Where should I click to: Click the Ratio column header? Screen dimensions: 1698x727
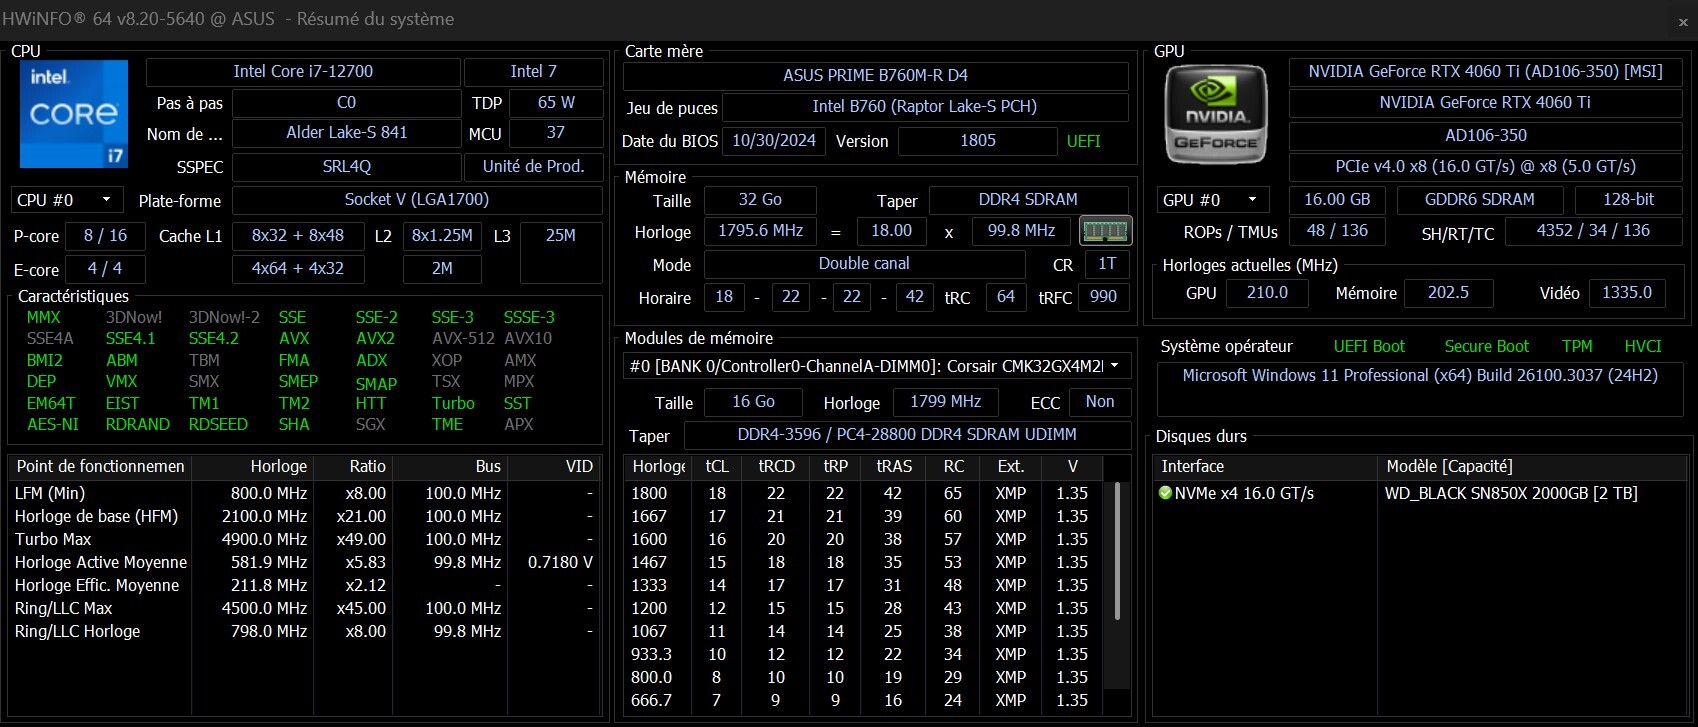coord(353,466)
